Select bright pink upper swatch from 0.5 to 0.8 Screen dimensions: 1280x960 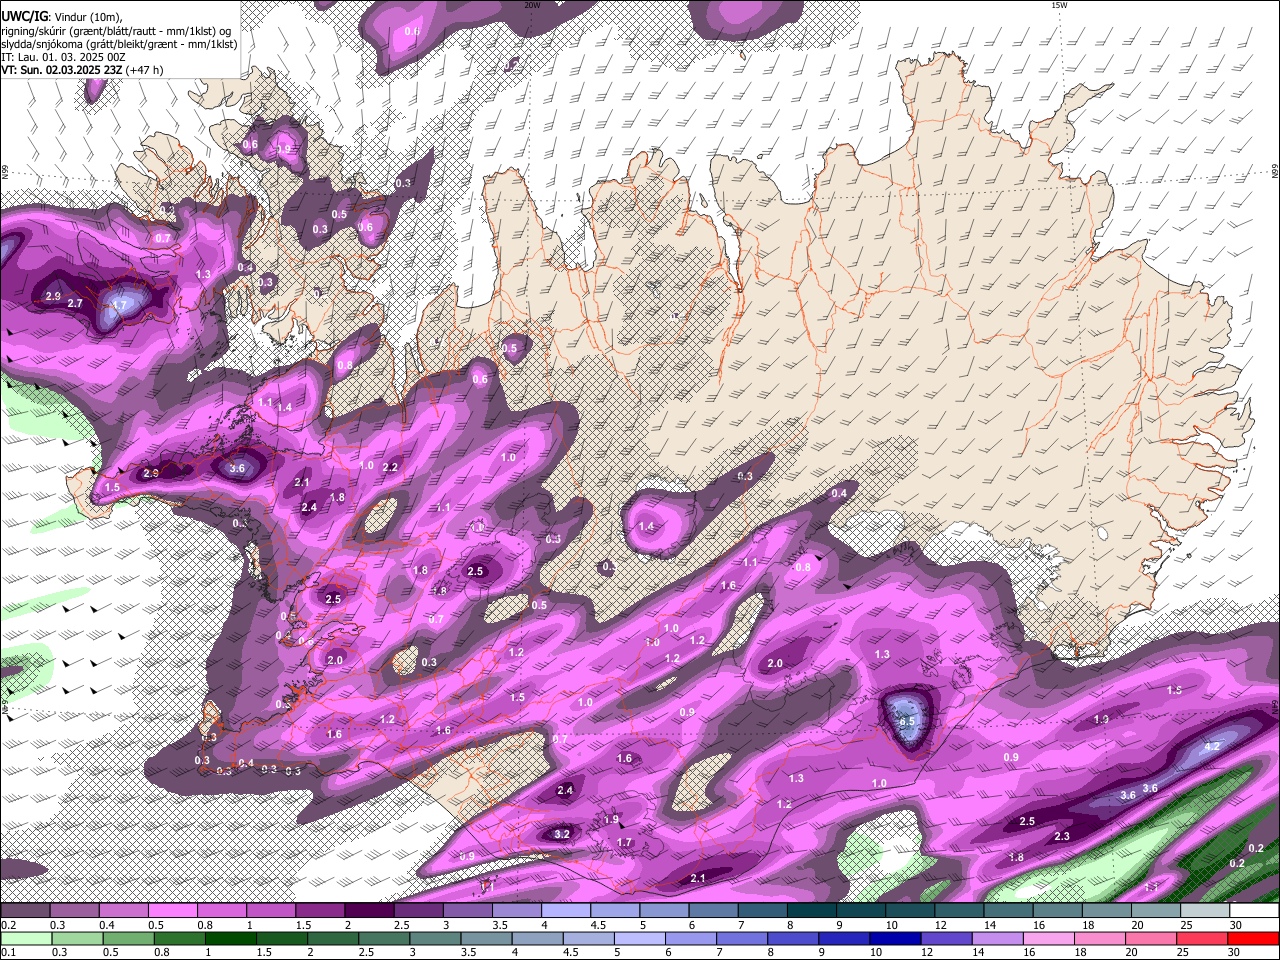point(173,911)
